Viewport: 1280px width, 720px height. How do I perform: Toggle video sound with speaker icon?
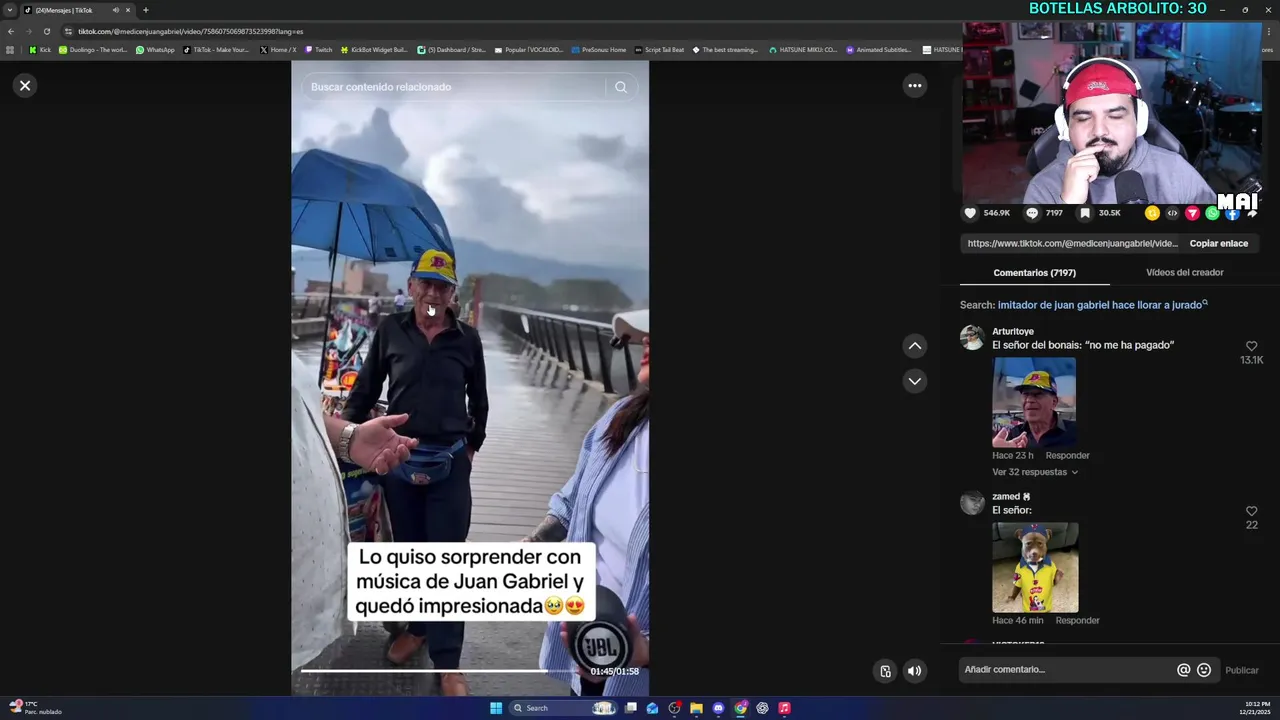914,671
